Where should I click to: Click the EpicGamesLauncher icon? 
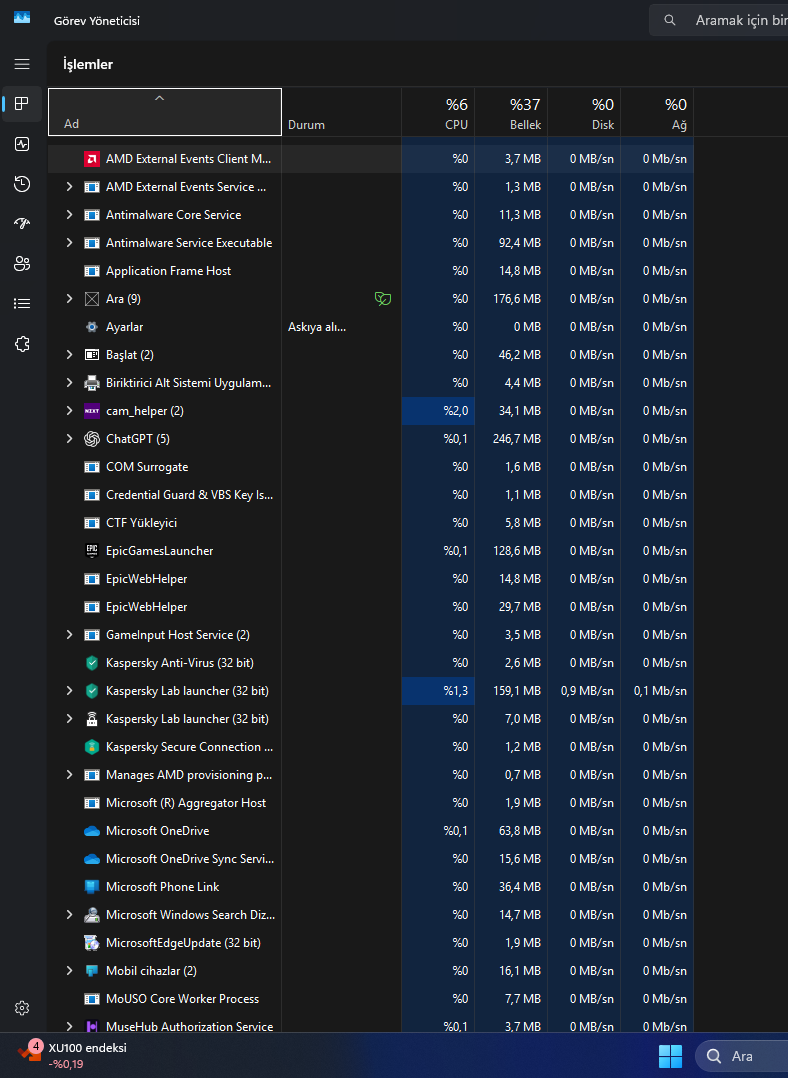point(91,551)
